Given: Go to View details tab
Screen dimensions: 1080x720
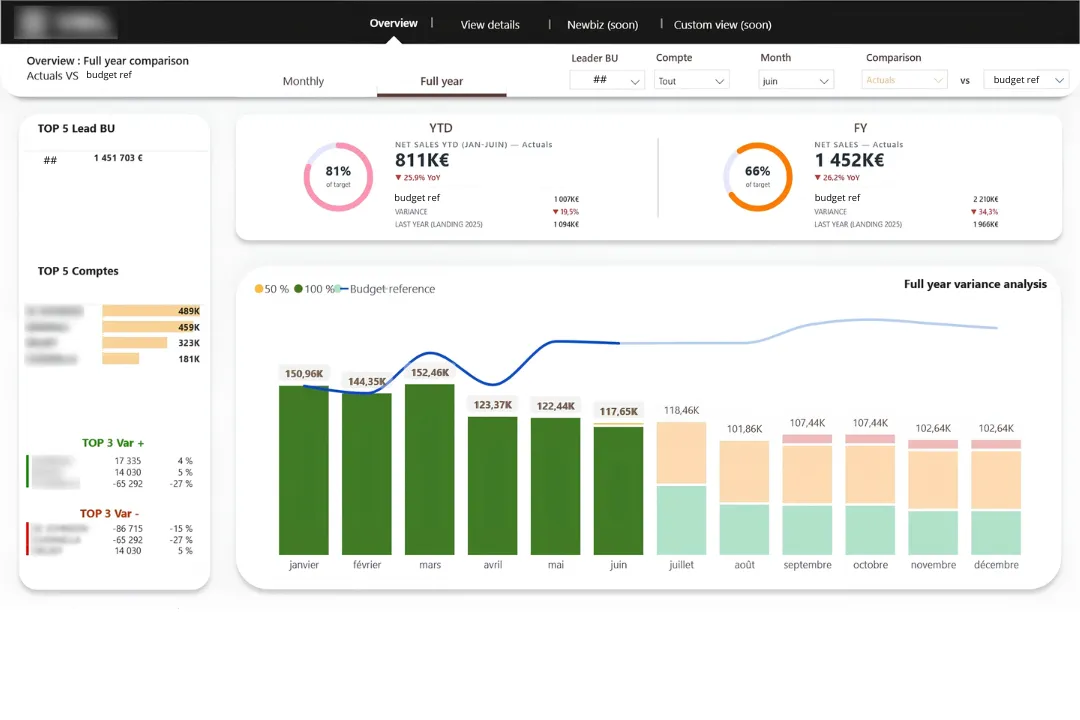Looking at the screenshot, I should [490, 25].
